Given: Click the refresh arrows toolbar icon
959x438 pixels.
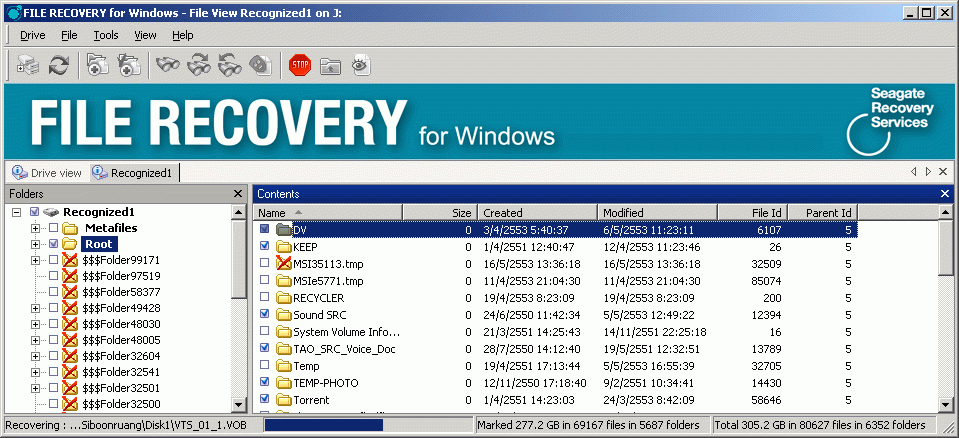Looking at the screenshot, I should 59,64.
